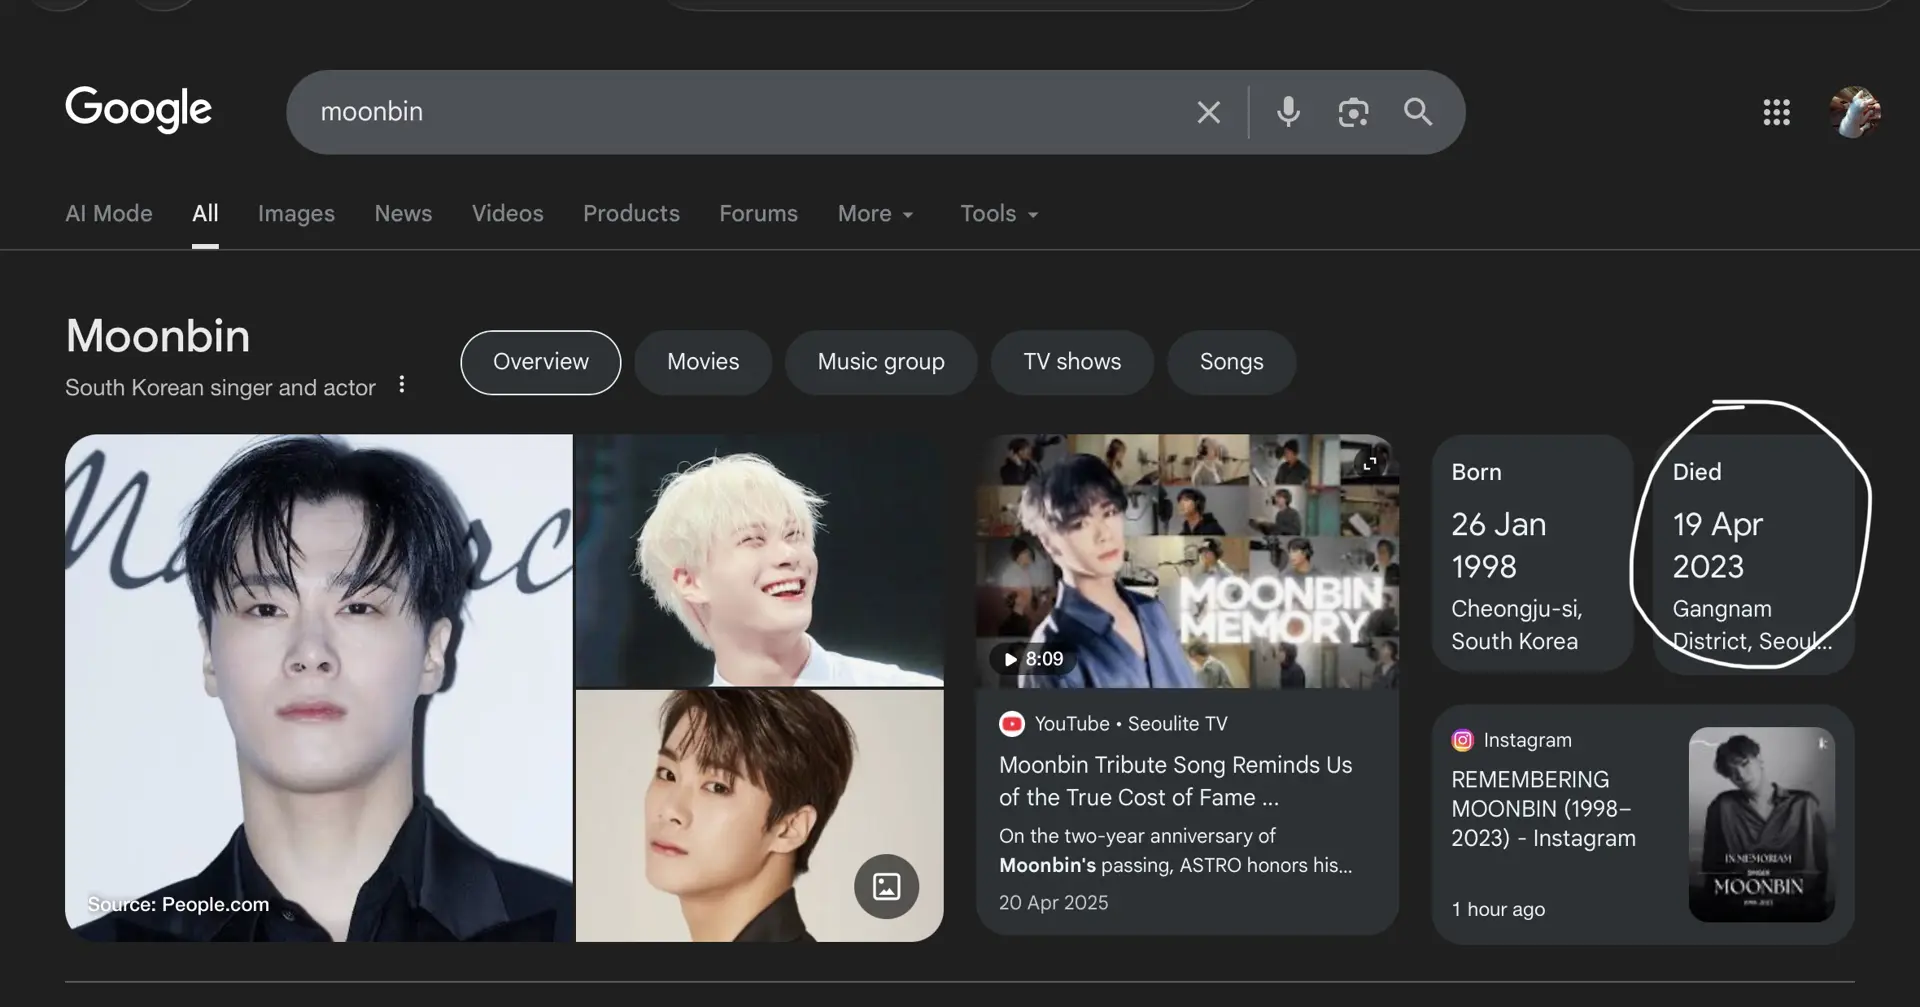Go to the Google logo homepage

coord(139,109)
